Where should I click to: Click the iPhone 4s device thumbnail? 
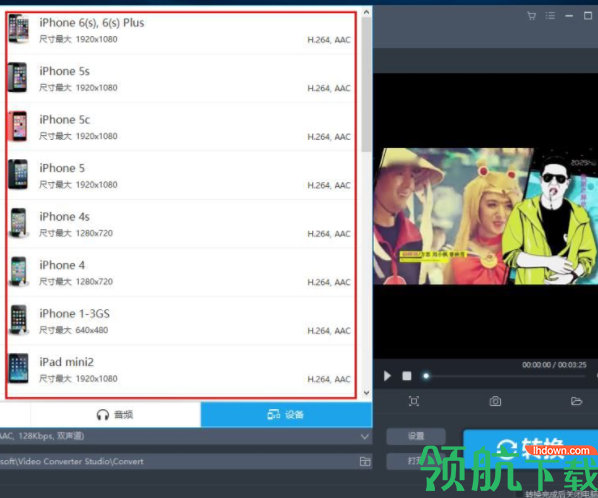point(19,223)
